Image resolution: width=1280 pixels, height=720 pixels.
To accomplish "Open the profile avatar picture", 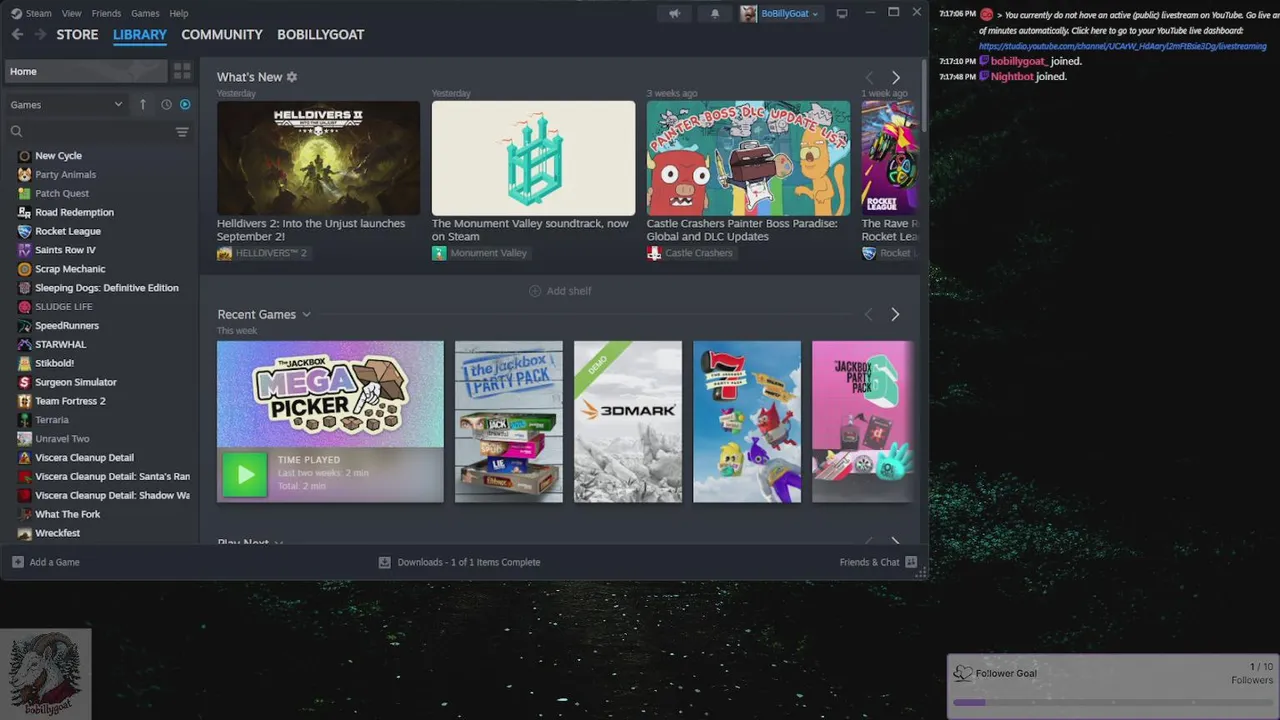I will point(749,13).
